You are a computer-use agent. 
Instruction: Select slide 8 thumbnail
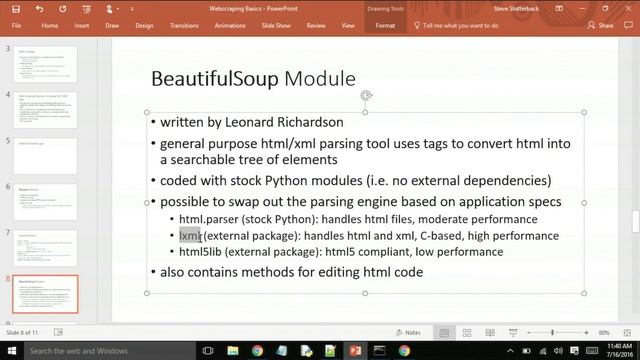[45, 294]
